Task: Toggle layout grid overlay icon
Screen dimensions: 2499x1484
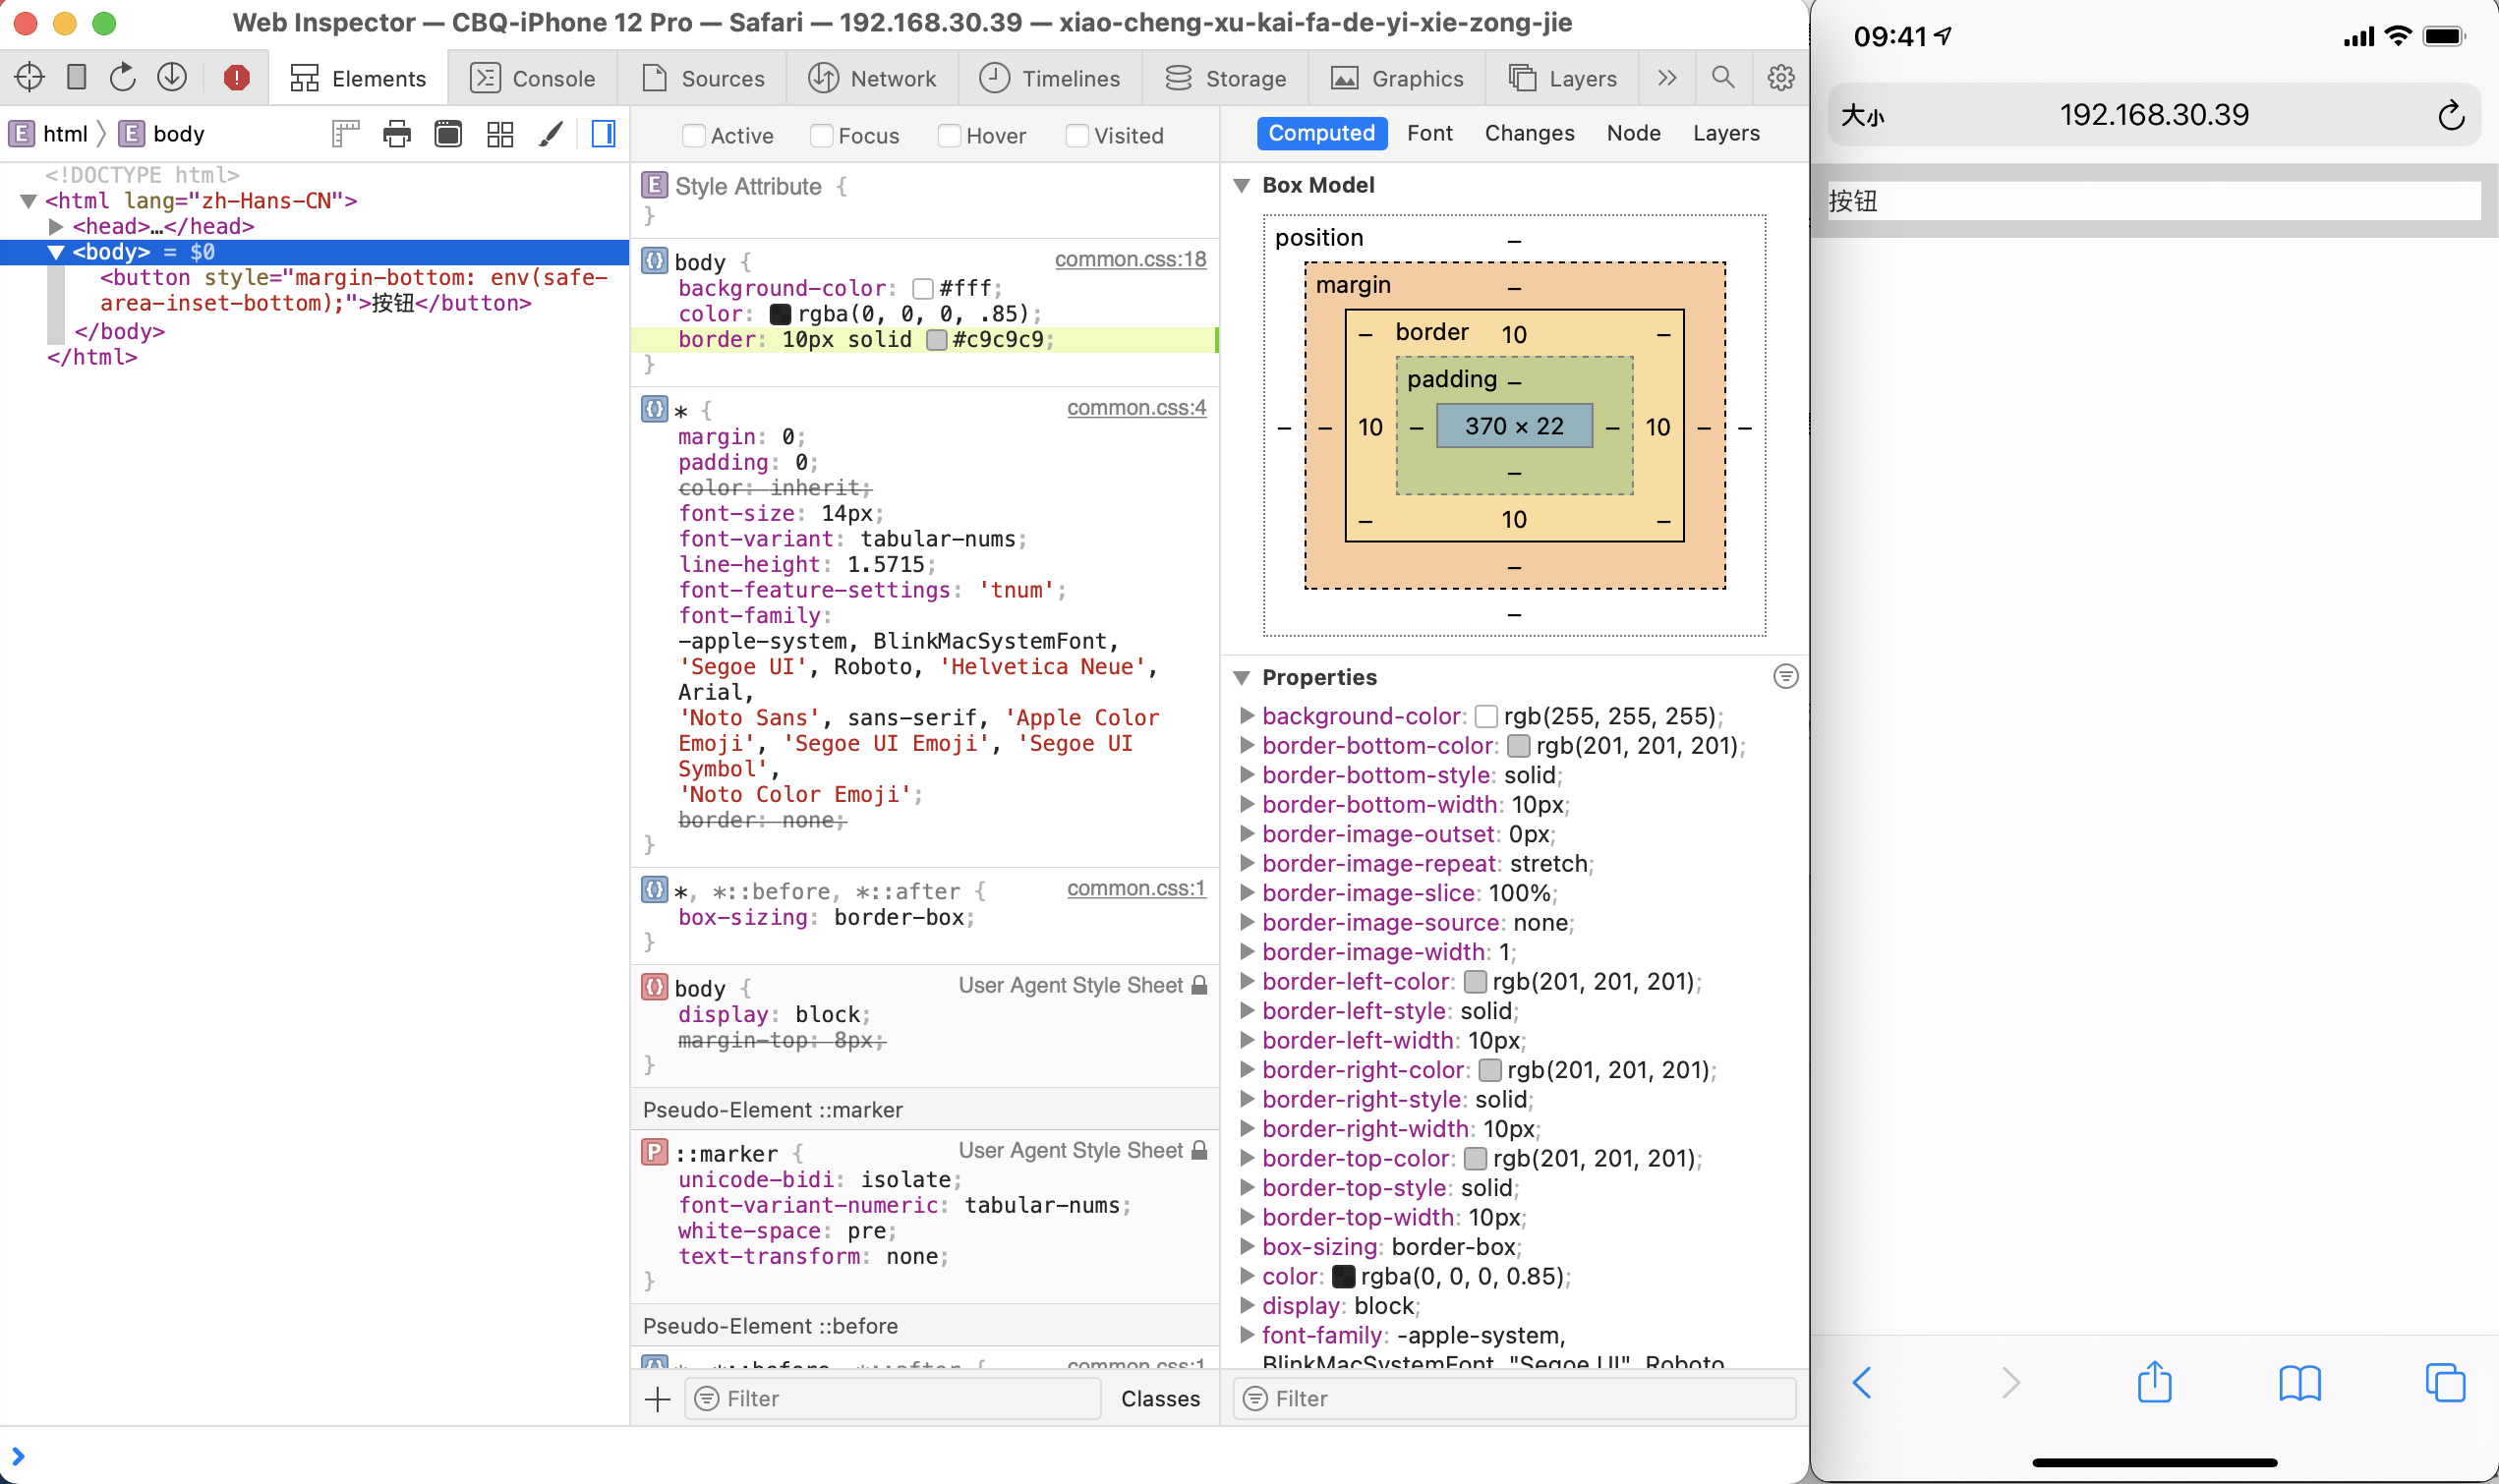Action: click(500, 134)
